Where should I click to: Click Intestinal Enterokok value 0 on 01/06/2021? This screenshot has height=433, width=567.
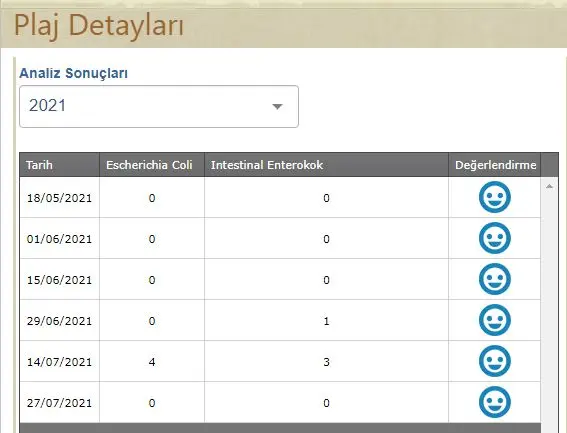(326, 239)
